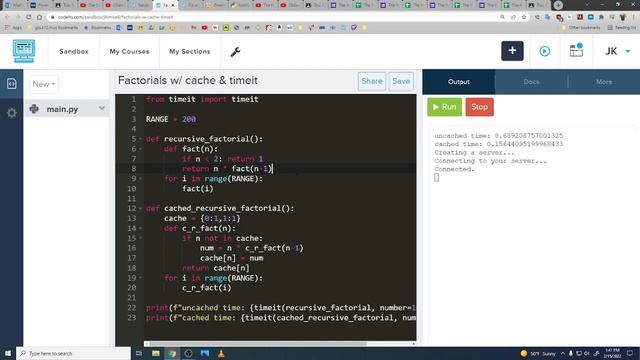Click line 22 print uncached time statement
The image size is (640, 360).
click(x=281, y=308)
